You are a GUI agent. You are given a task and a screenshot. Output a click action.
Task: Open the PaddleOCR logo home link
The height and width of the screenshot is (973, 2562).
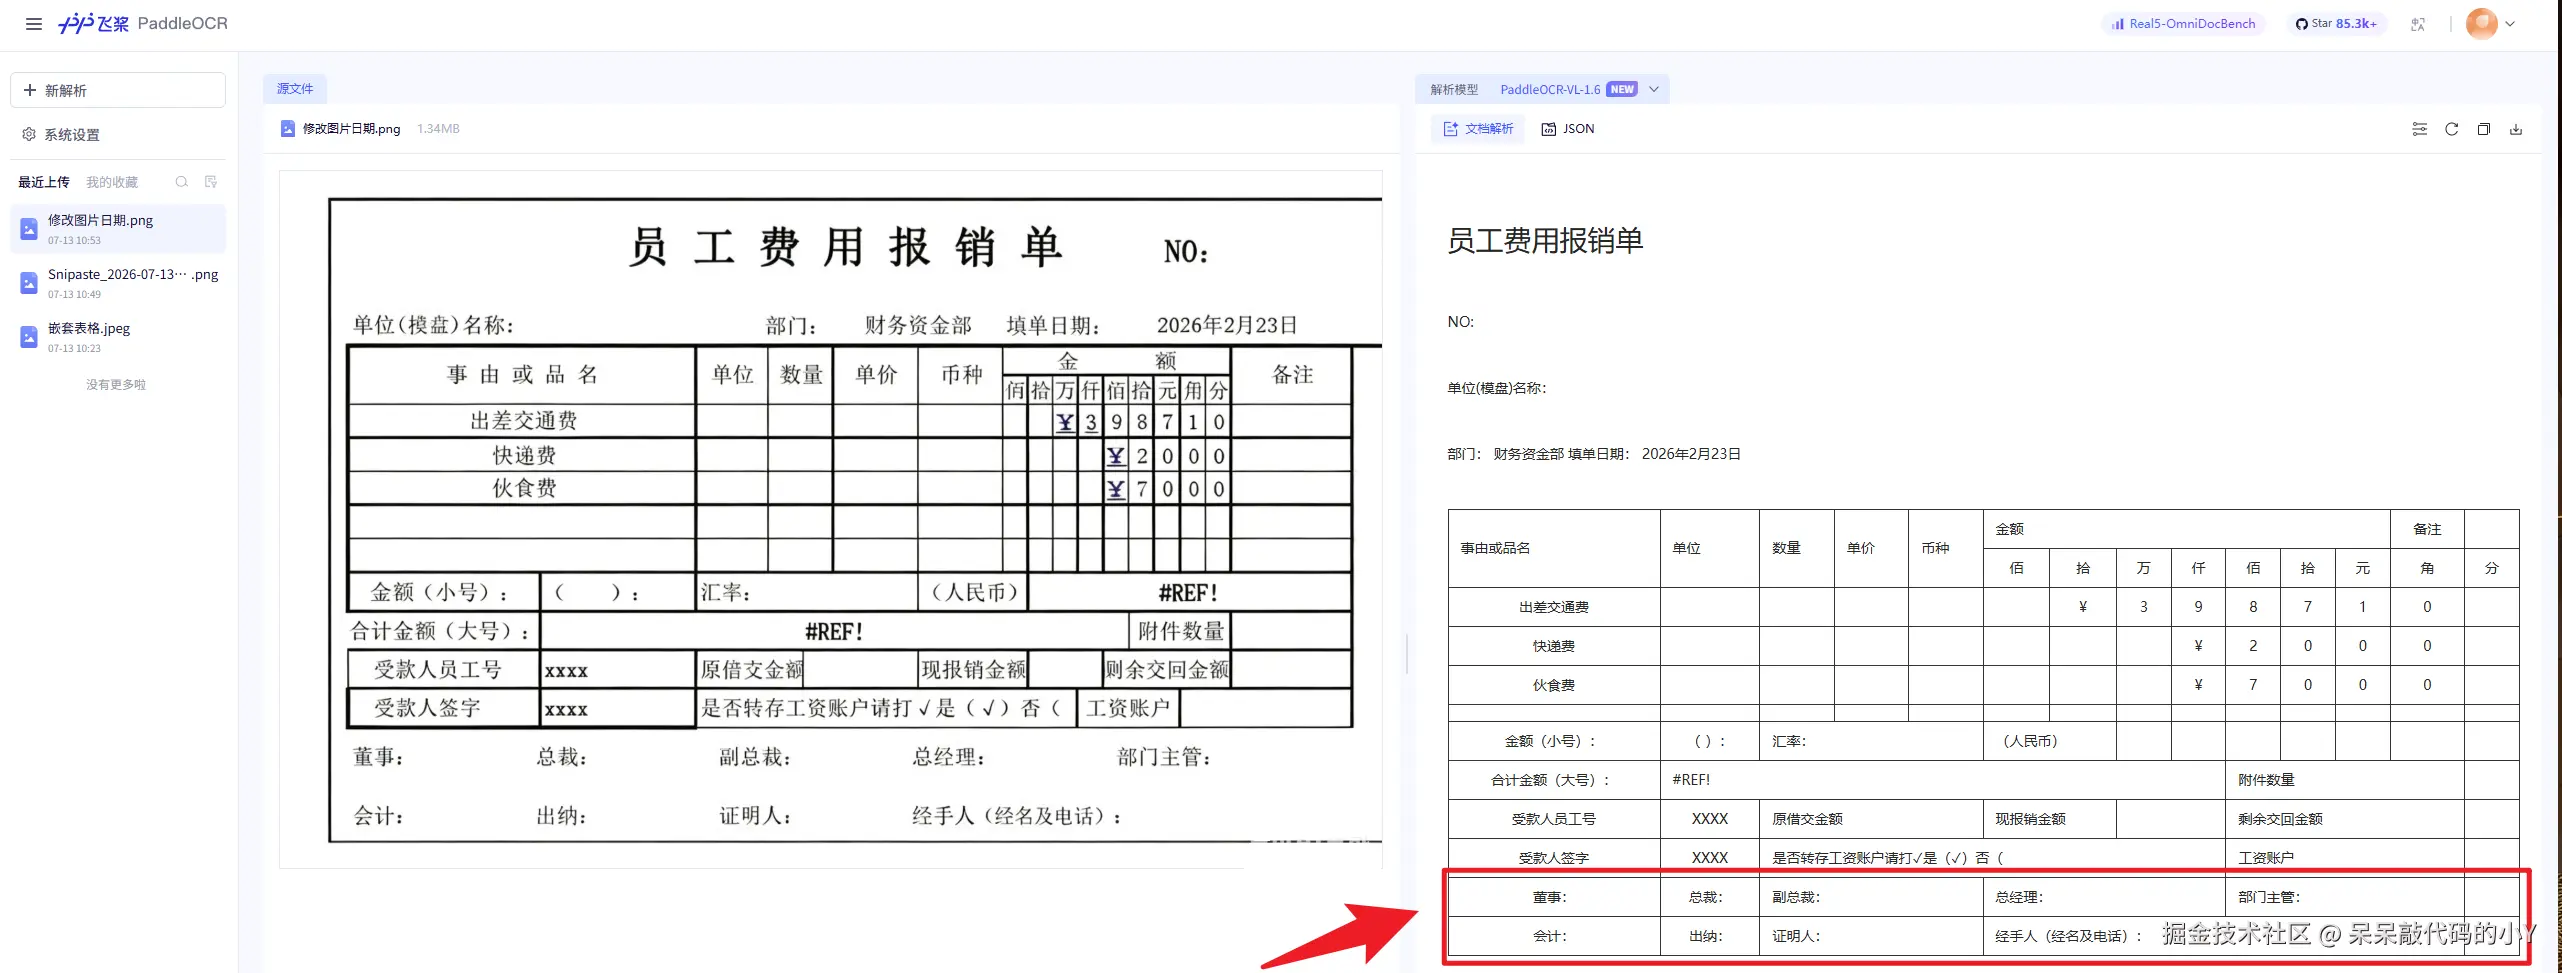coord(143,23)
